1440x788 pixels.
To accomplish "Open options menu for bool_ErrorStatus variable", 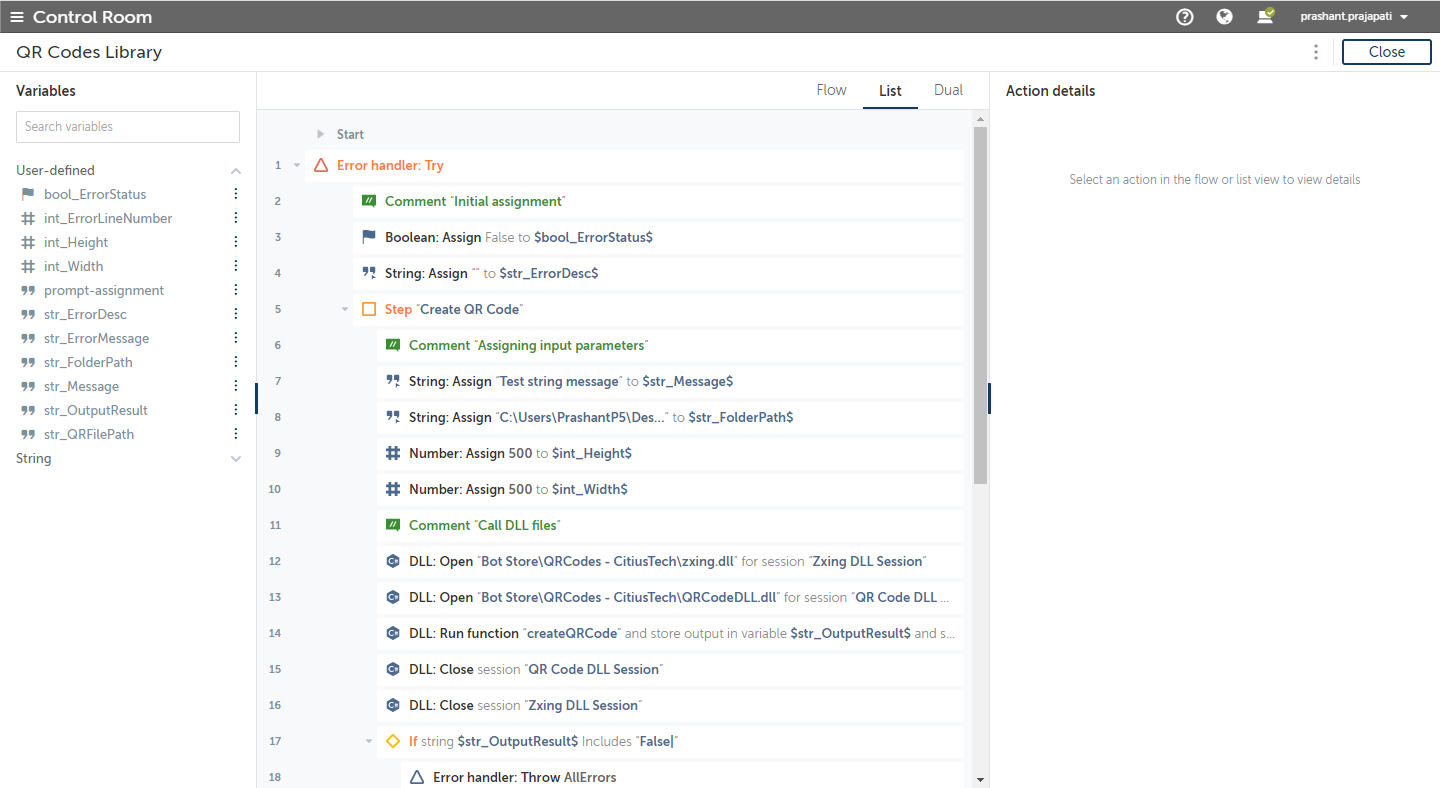I will [x=236, y=194].
